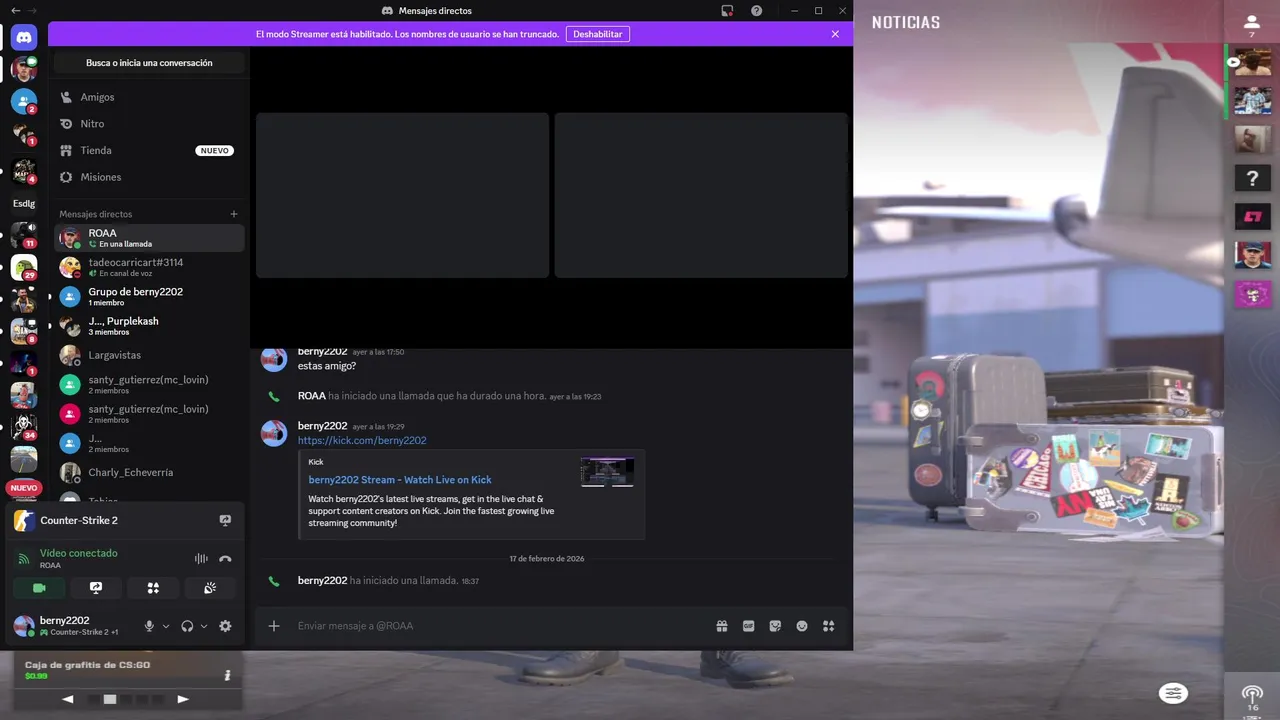Image resolution: width=1280 pixels, height=720 pixels.
Task: Open the Grupo de berny2202 chat
Action: tap(149, 296)
